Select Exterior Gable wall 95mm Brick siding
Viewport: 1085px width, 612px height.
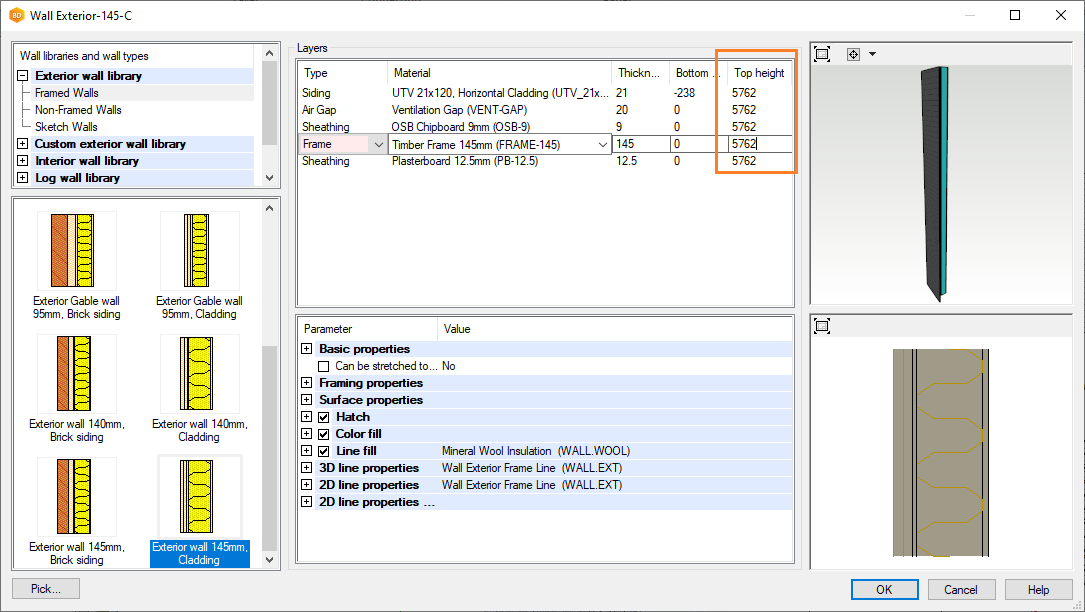click(x=77, y=251)
